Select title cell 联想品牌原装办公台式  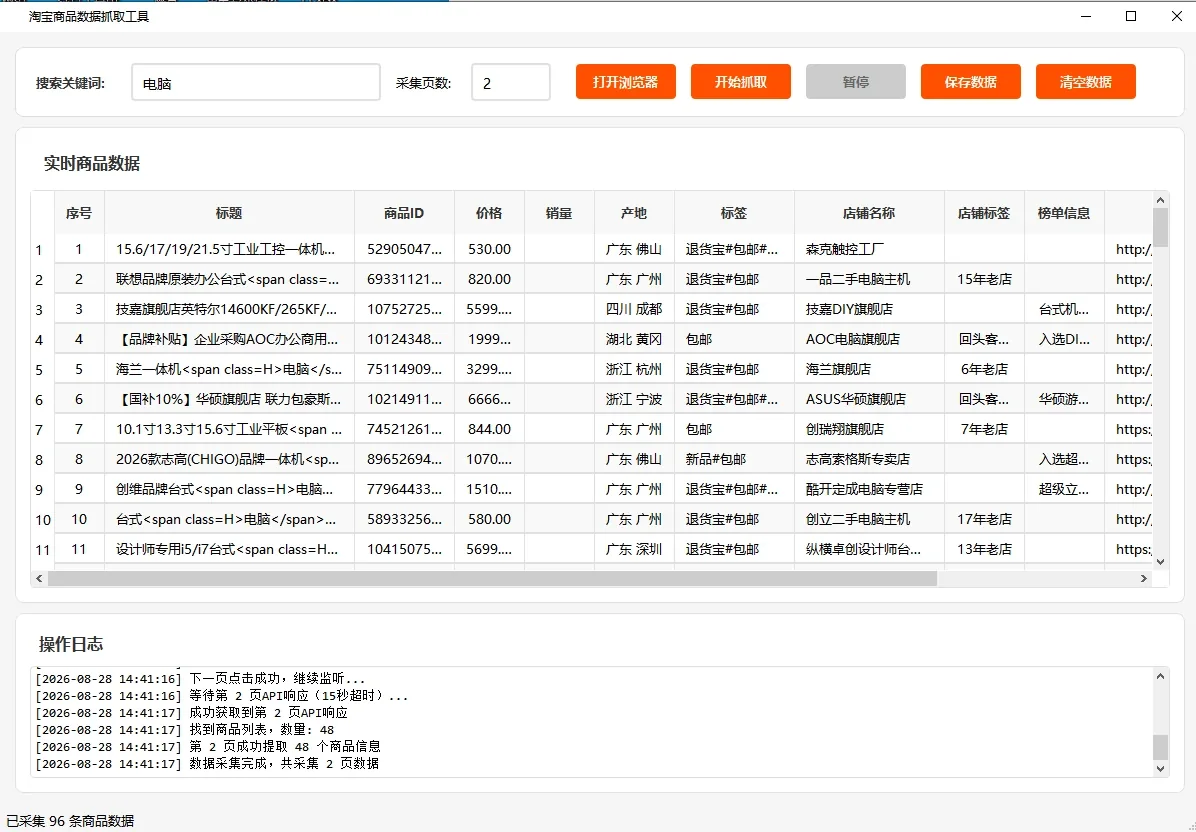230,279
